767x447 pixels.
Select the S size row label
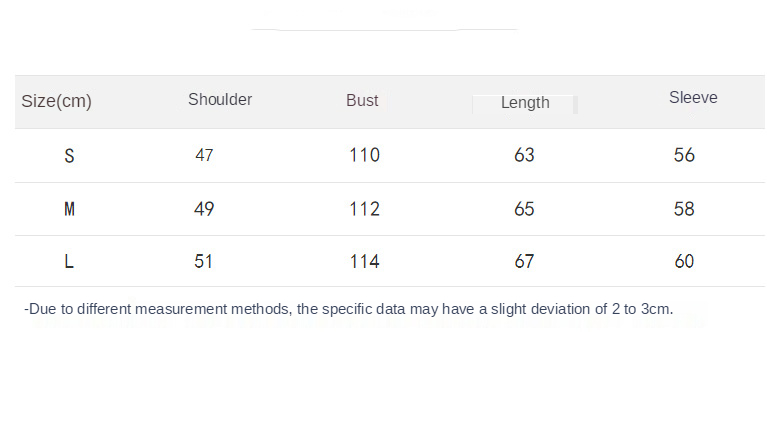tap(69, 156)
